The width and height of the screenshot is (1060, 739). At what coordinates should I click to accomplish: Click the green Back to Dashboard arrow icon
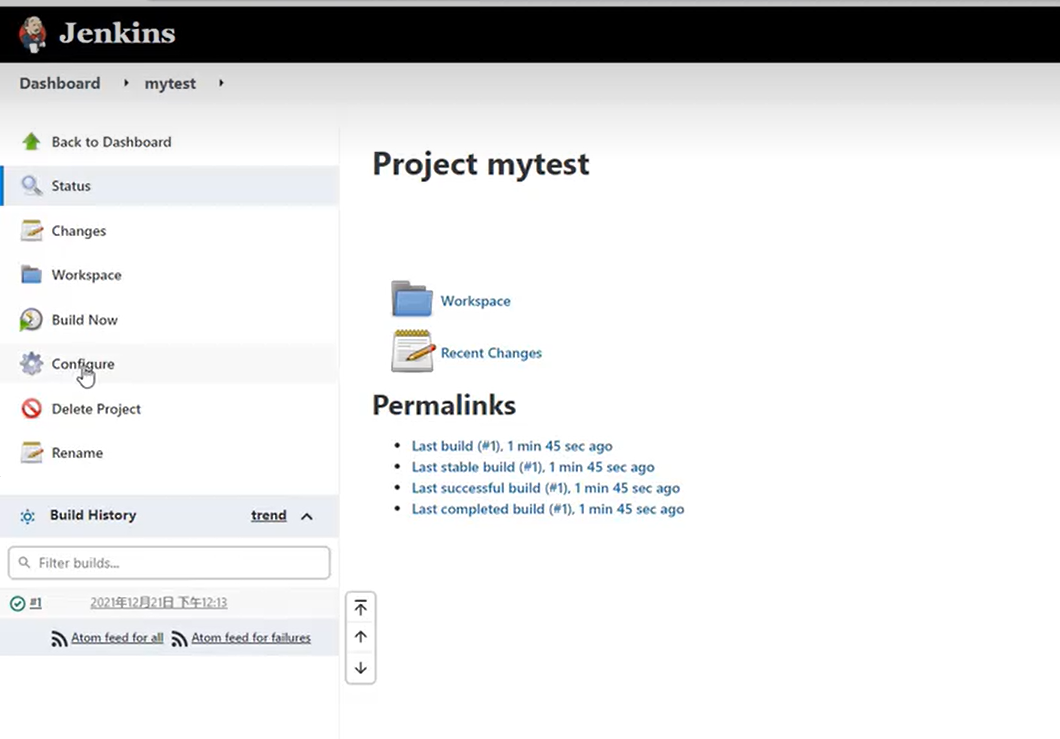coord(31,142)
